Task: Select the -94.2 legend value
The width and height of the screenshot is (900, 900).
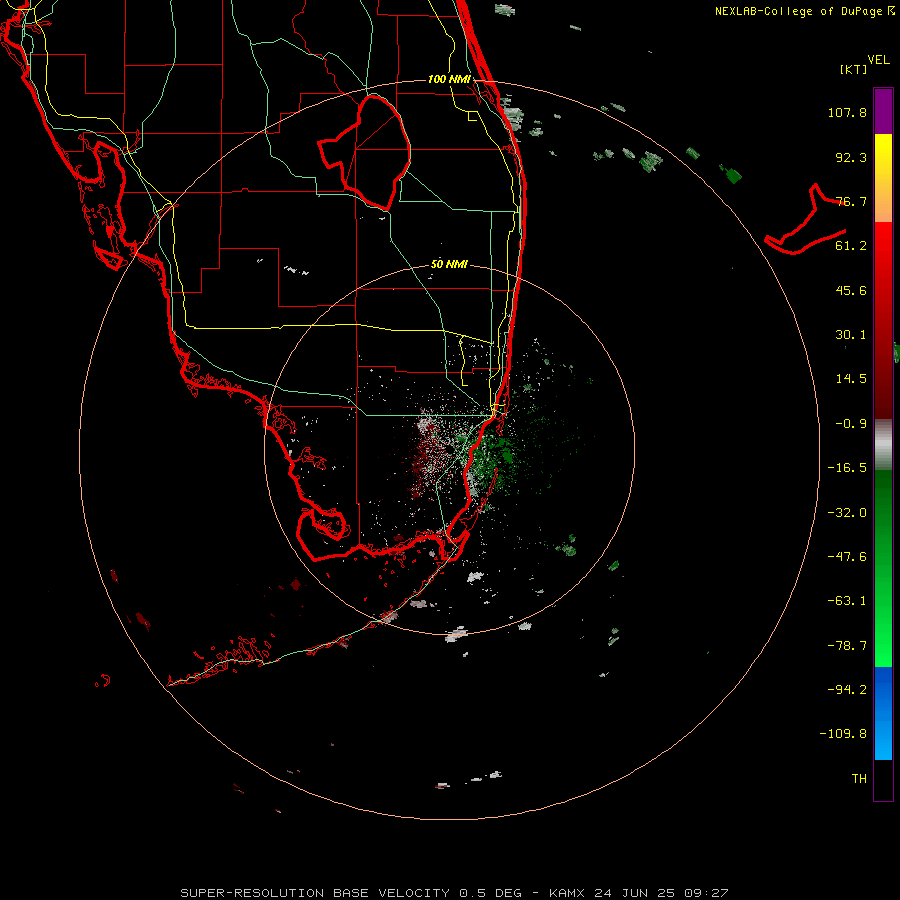Action: (x=847, y=690)
